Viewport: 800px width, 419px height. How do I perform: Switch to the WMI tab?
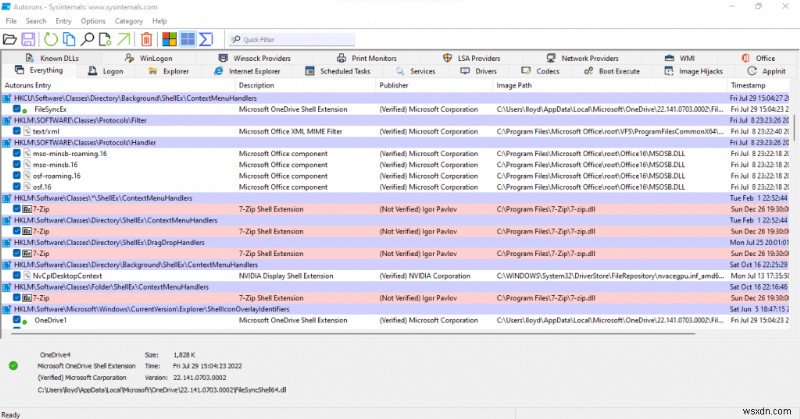pos(680,58)
